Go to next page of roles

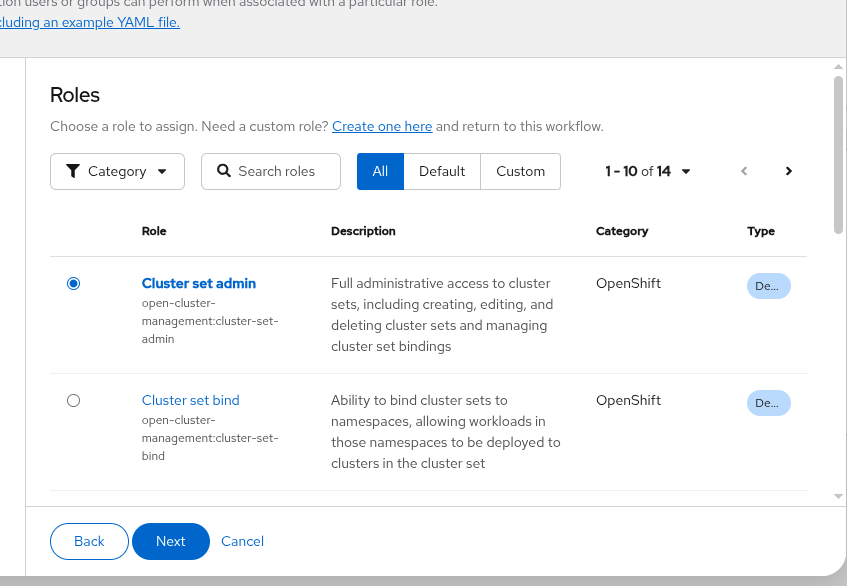click(789, 171)
